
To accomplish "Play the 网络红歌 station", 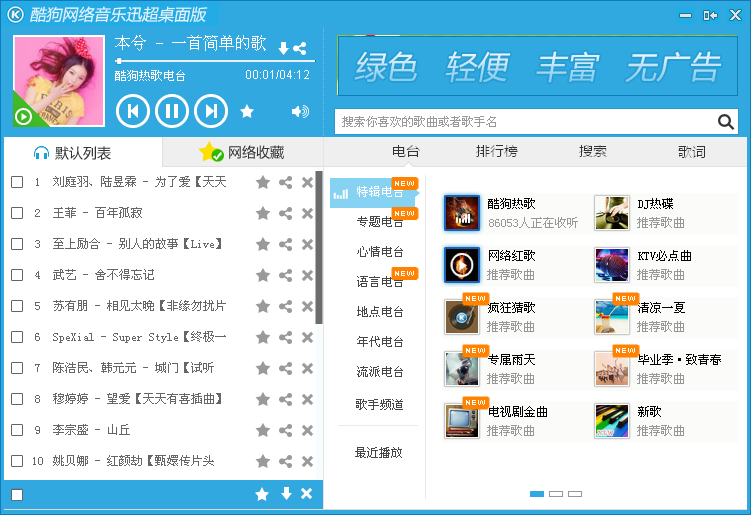I will click(462, 265).
